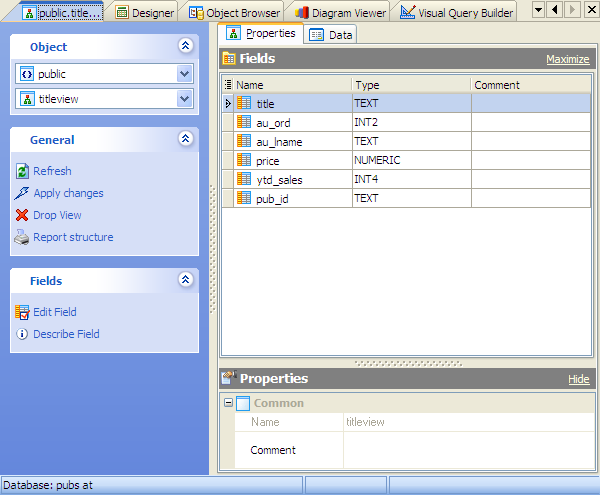Screen dimensions: 600x495
Task: Click the column chooser icon left of Name header
Action: tap(228, 85)
